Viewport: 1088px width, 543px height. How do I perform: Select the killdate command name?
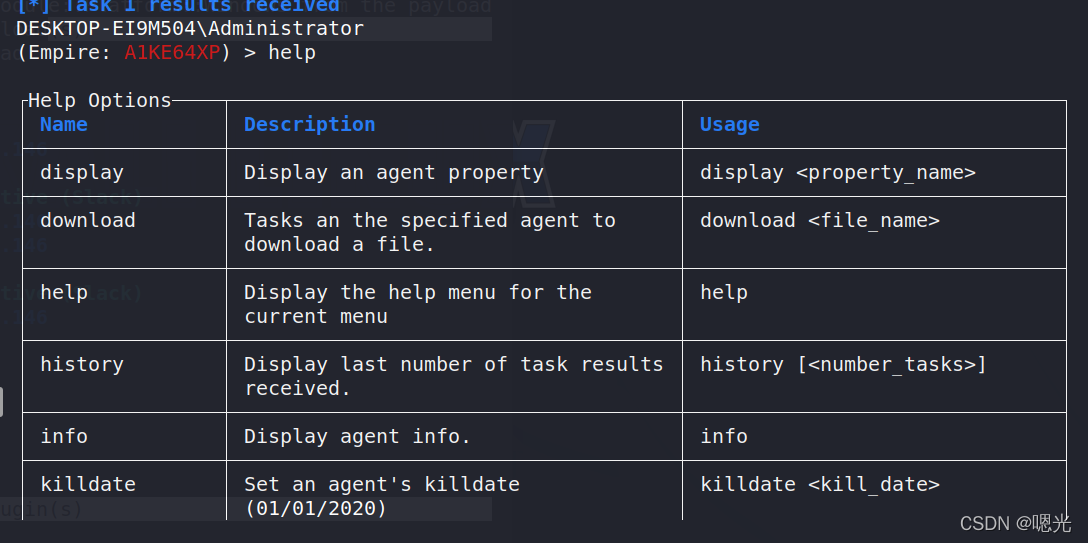click(x=88, y=485)
